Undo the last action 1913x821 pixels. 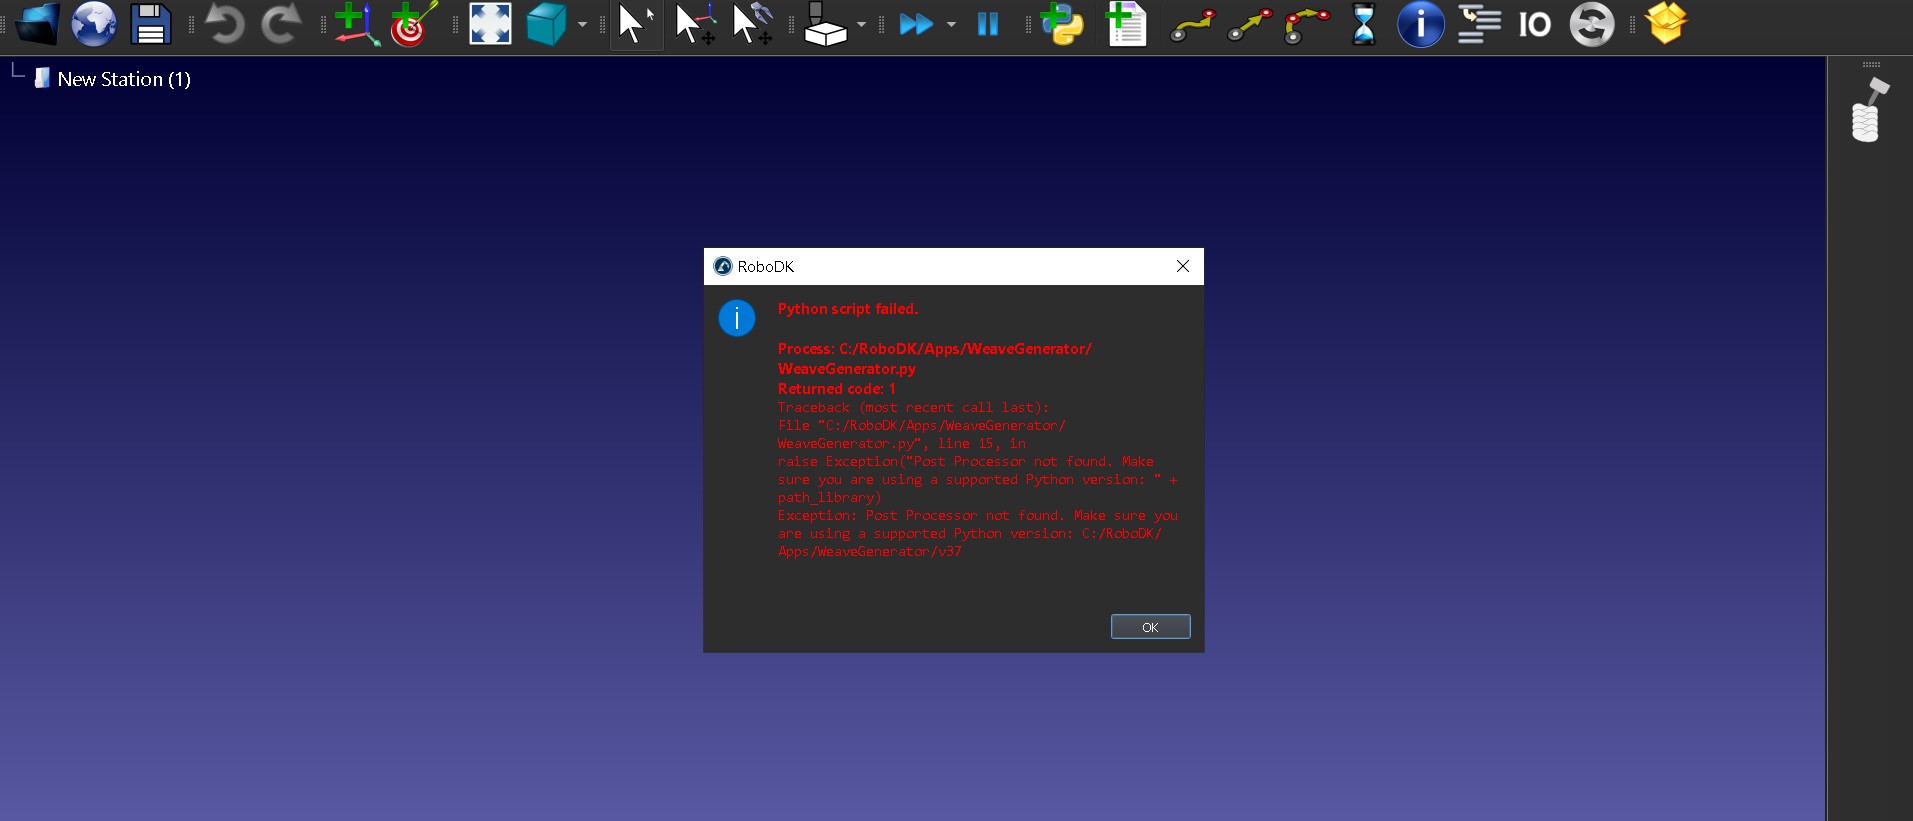224,24
